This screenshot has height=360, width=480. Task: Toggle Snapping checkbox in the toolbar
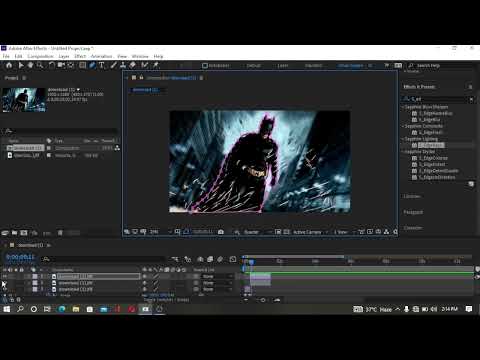coord(205,66)
